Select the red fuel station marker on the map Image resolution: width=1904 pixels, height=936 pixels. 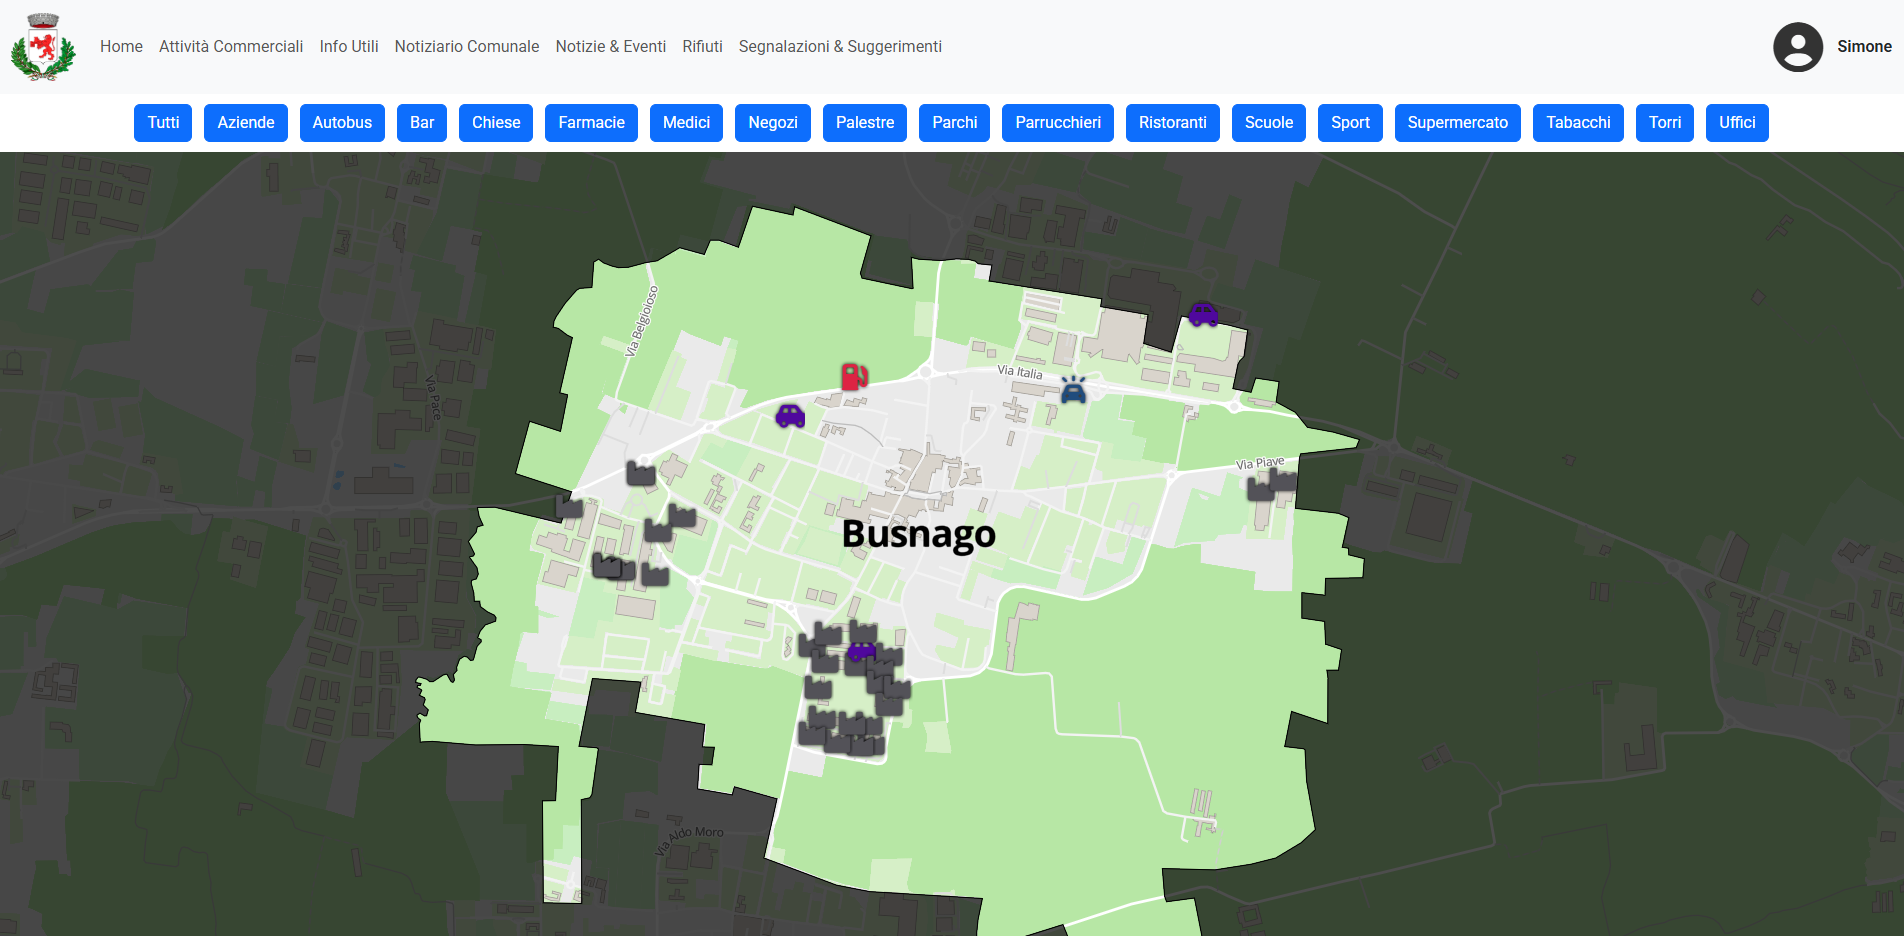coord(853,378)
